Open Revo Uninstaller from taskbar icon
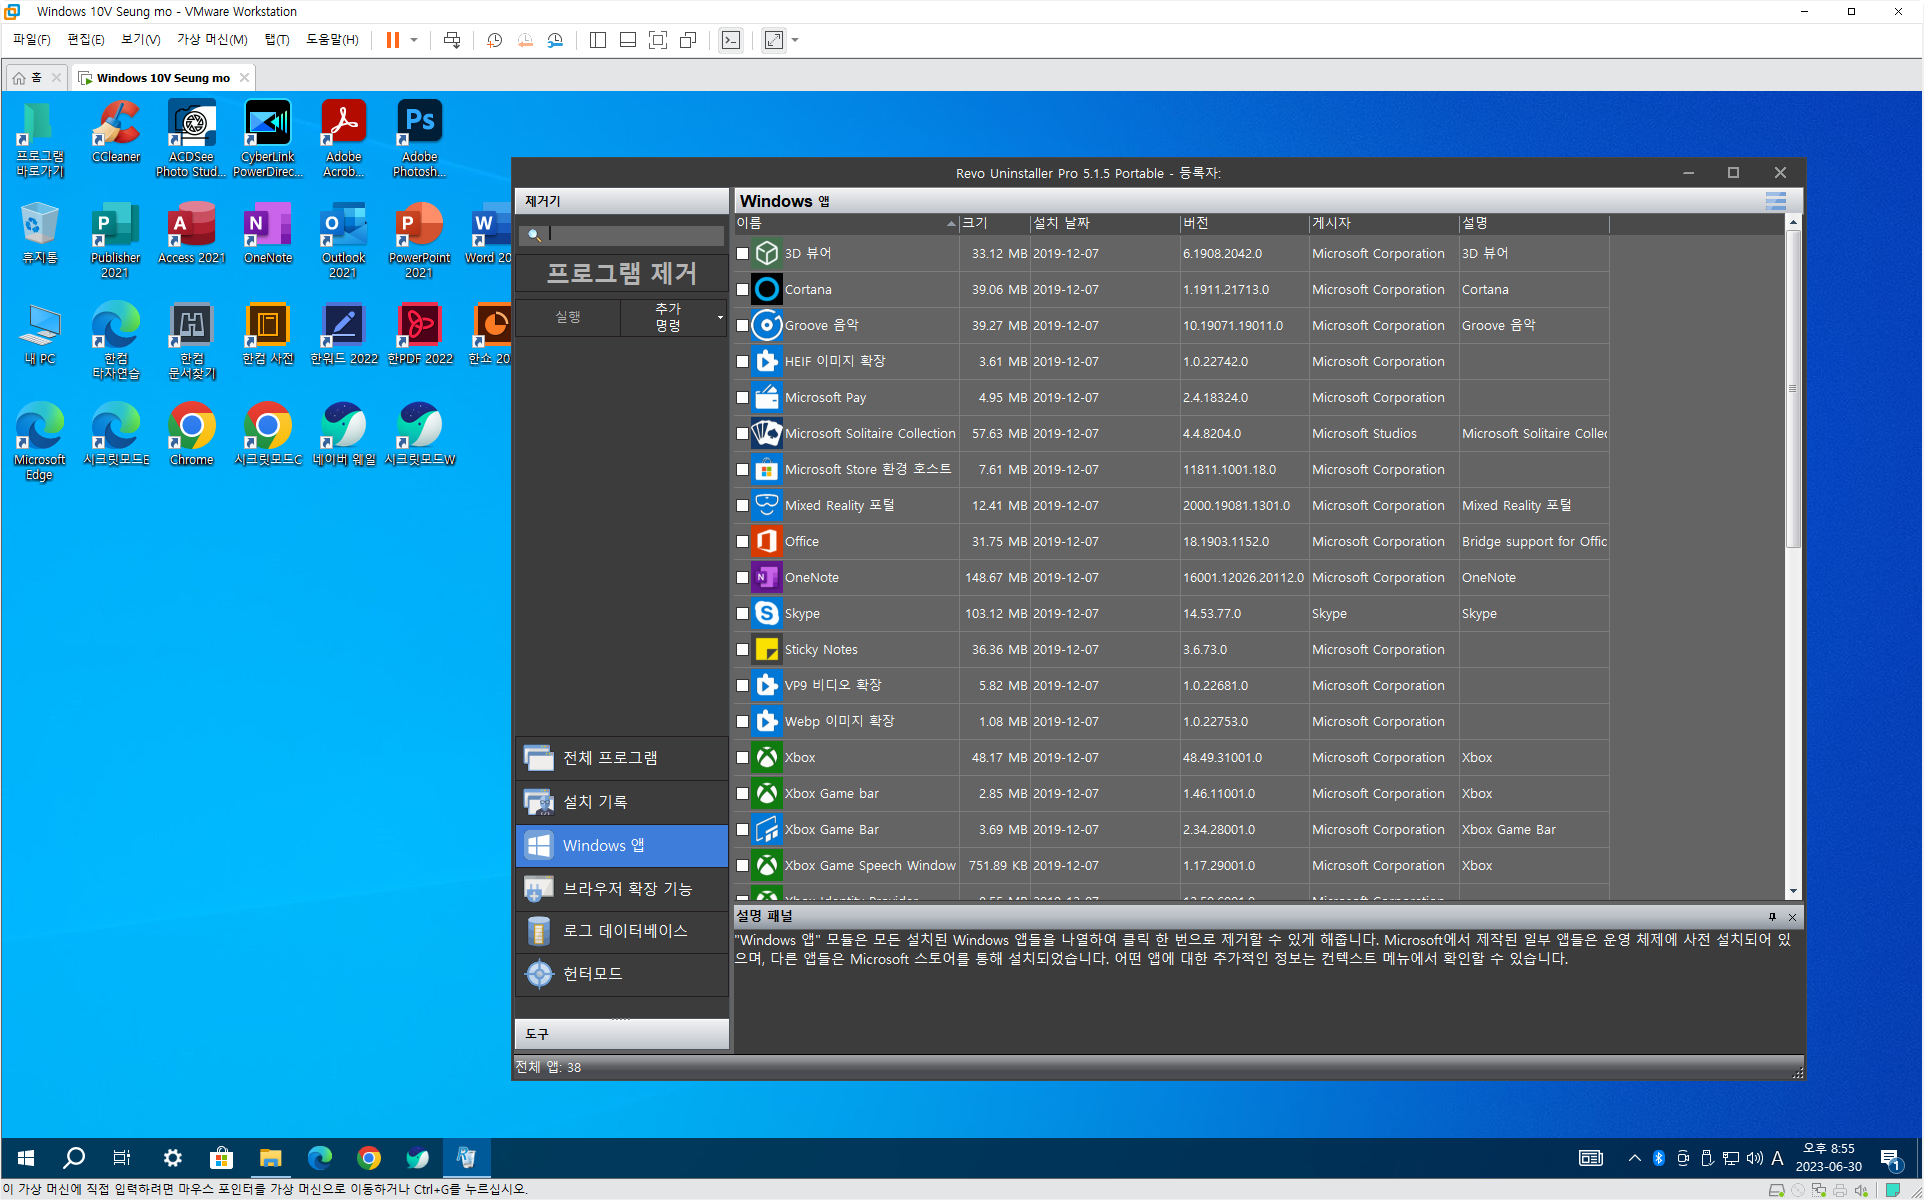Viewport: 1924px width, 1200px height. [466, 1158]
